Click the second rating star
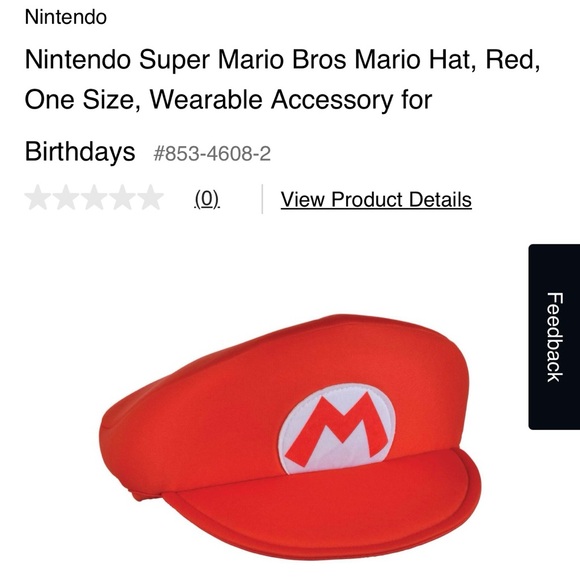This screenshot has height=580, width=580. (x=66, y=198)
